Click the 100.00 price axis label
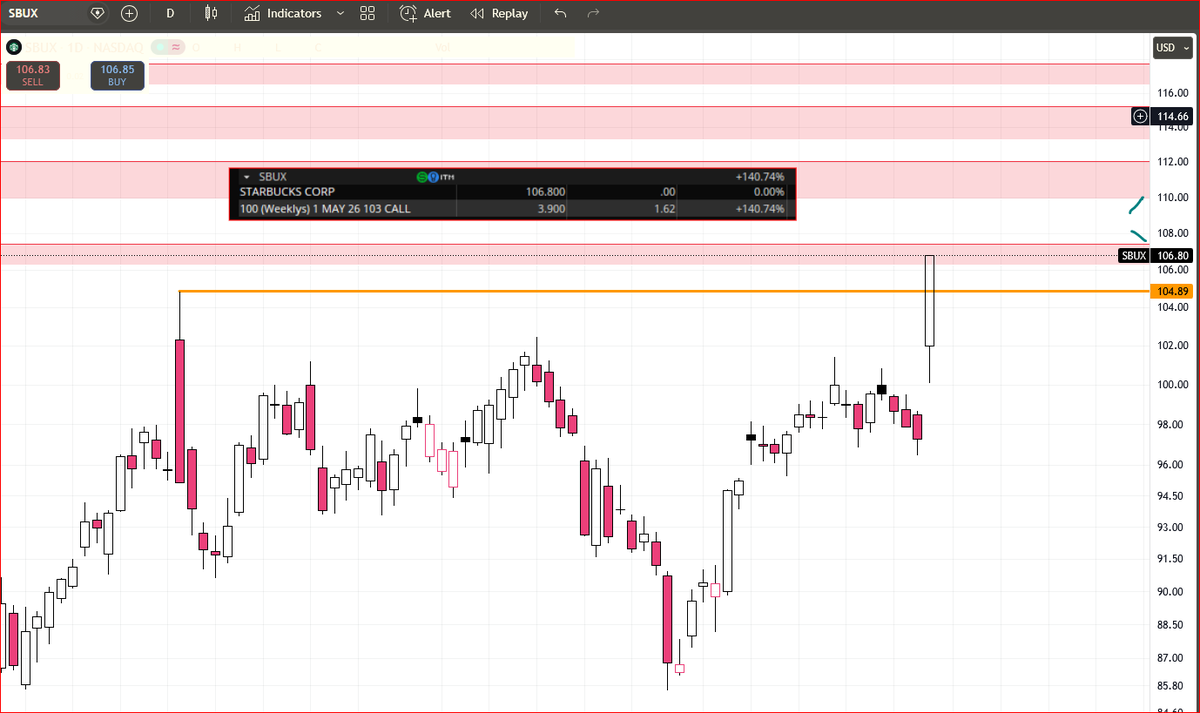1200x713 pixels. pos(1172,385)
